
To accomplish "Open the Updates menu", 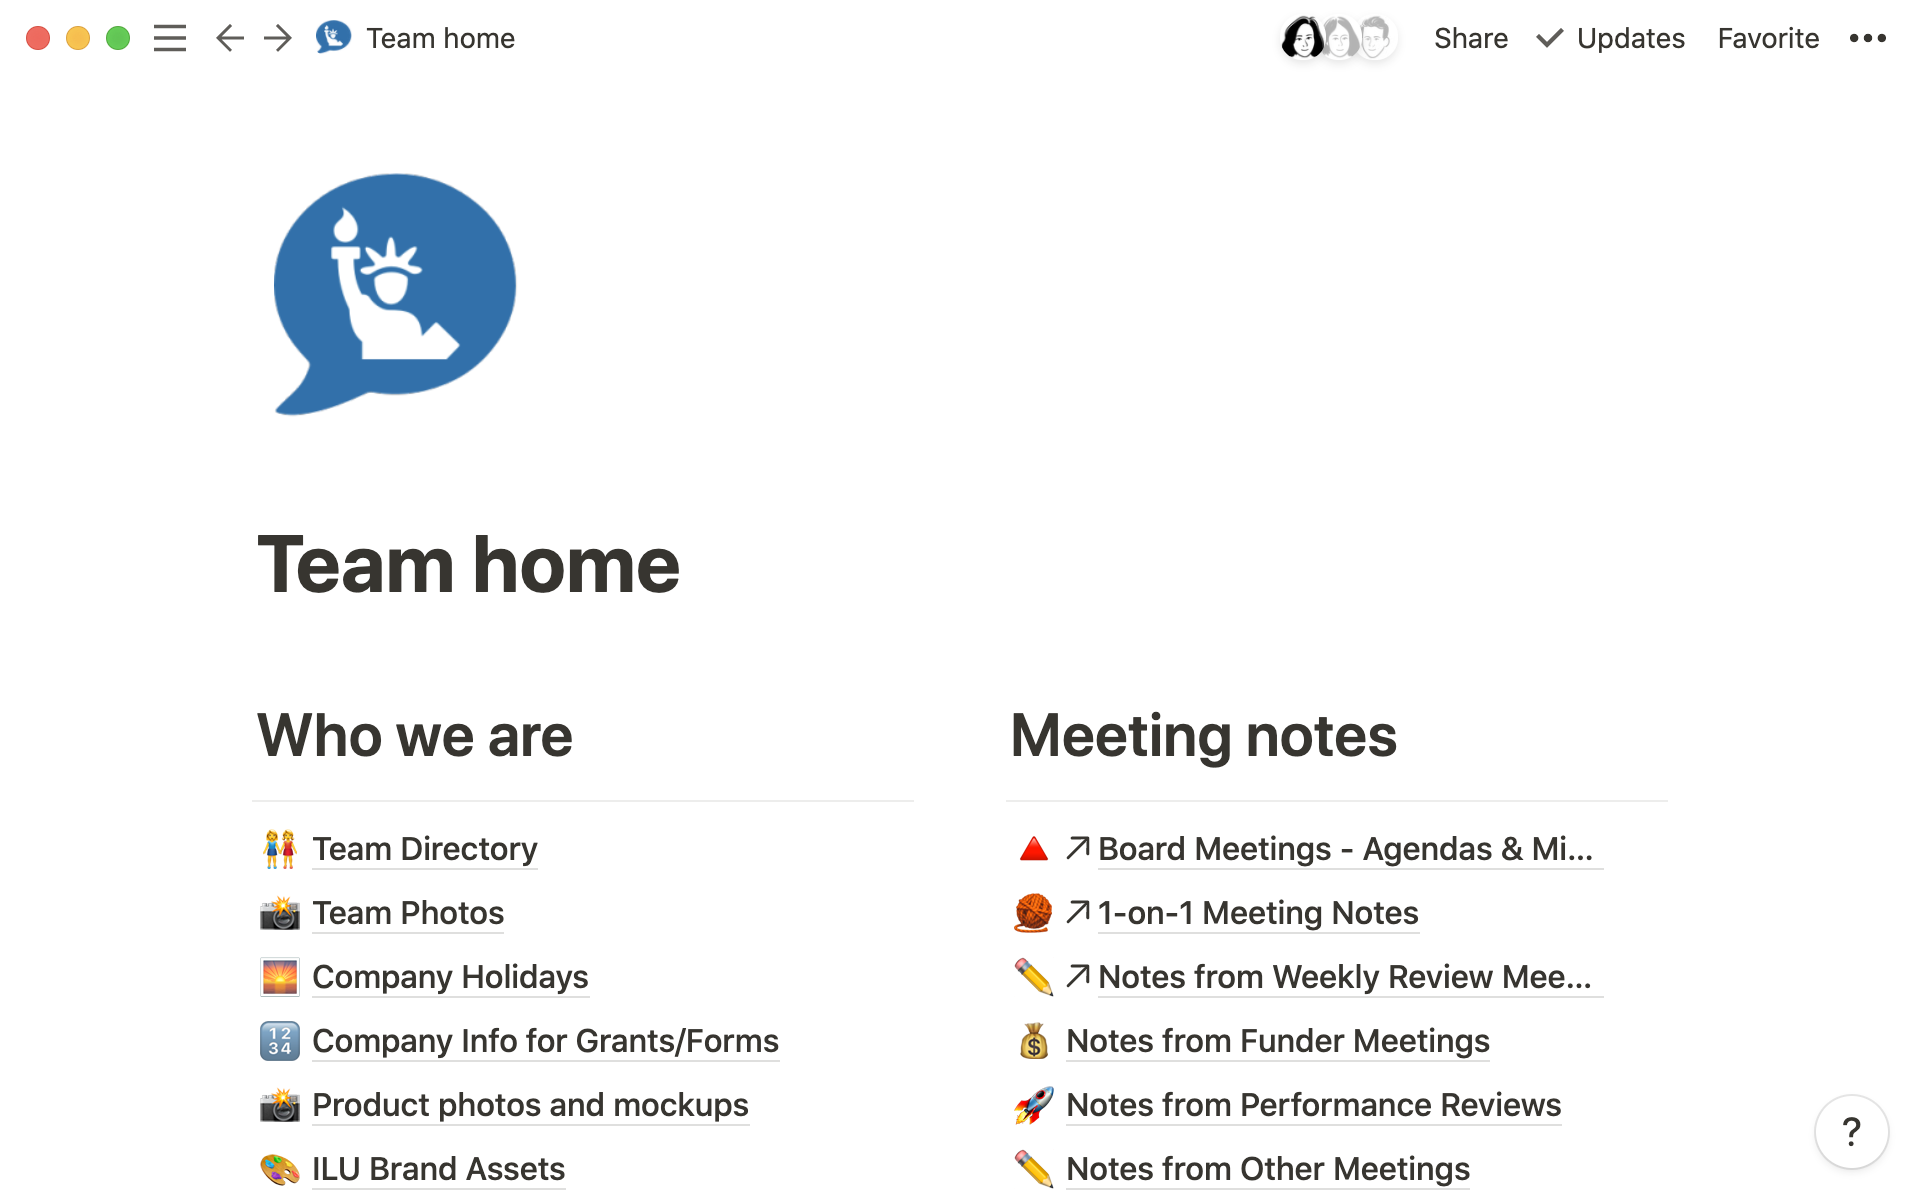I will [1611, 38].
